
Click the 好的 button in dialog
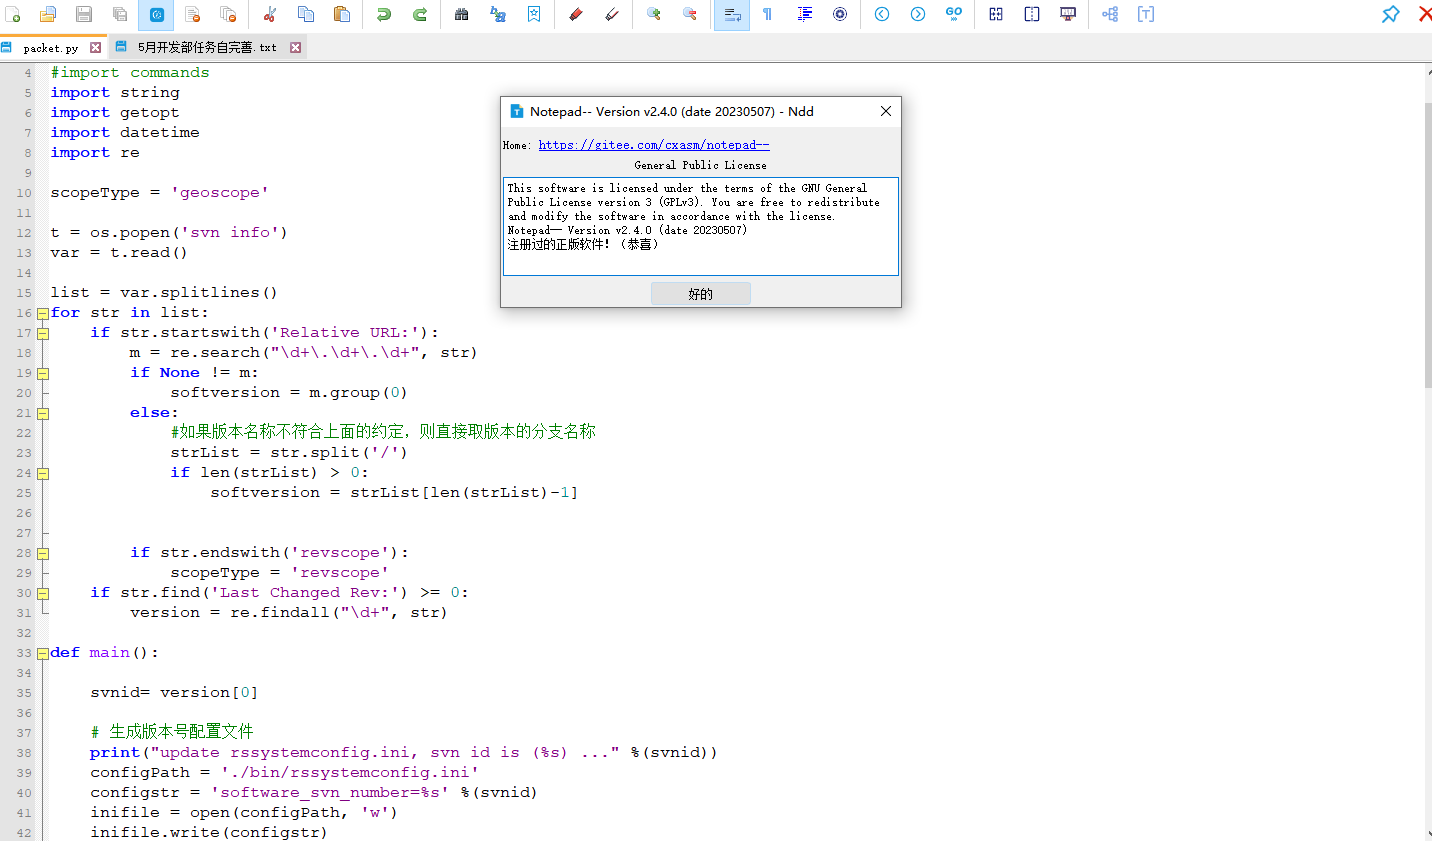point(700,294)
